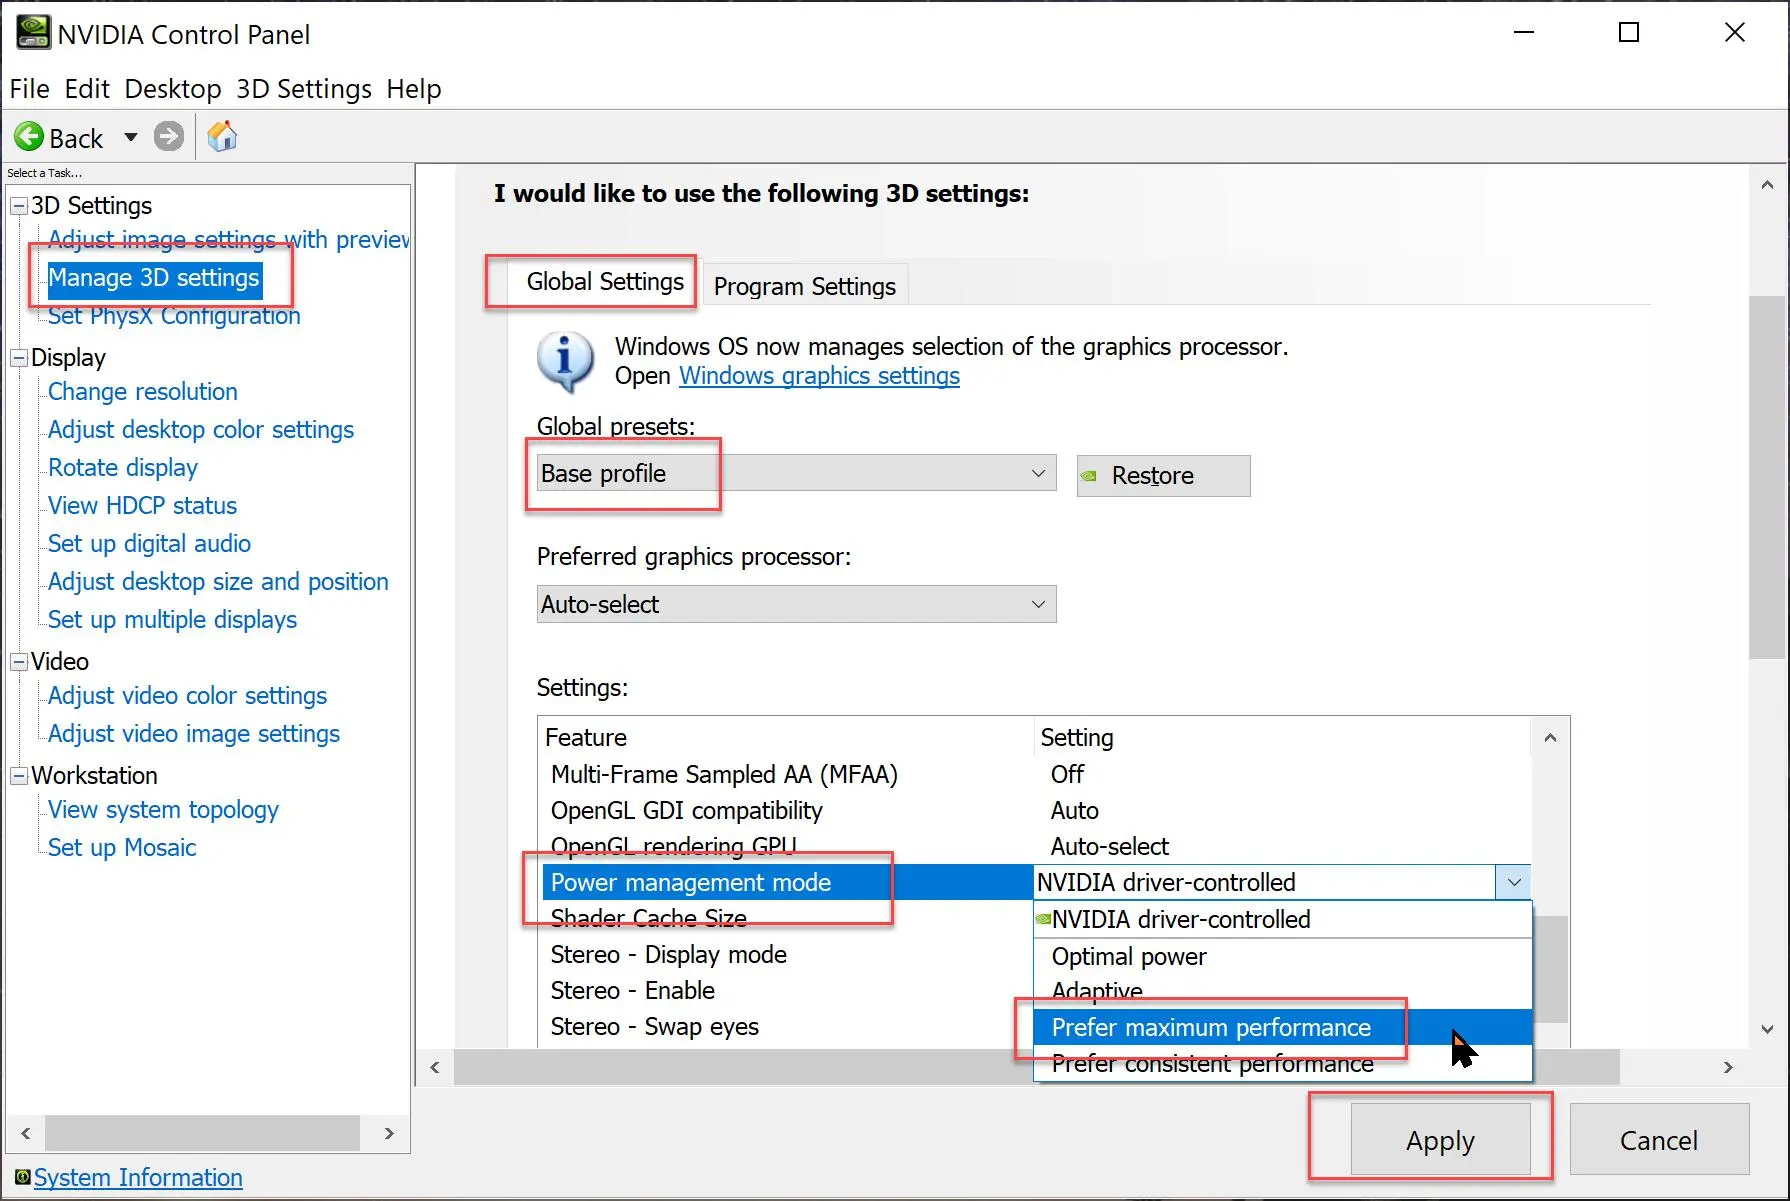Open the System Information link
The height and width of the screenshot is (1201, 1790).
coord(138,1178)
